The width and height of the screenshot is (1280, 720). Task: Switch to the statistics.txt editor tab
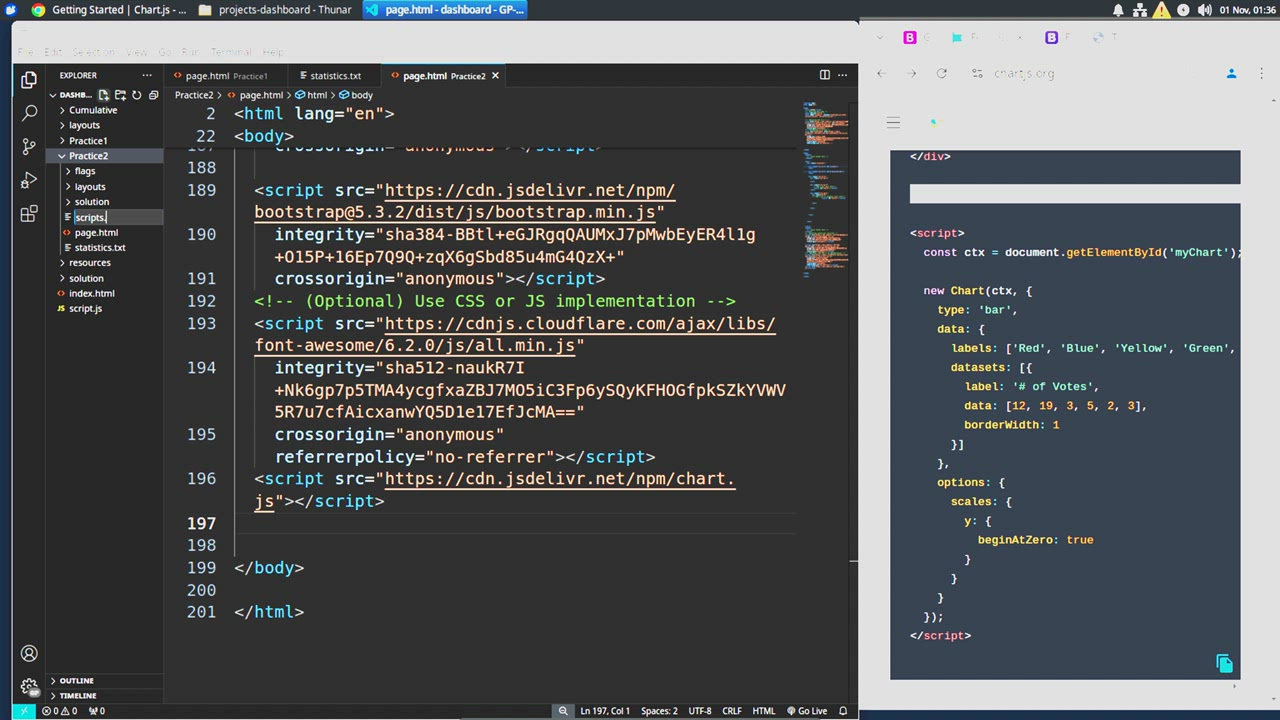[335, 76]
